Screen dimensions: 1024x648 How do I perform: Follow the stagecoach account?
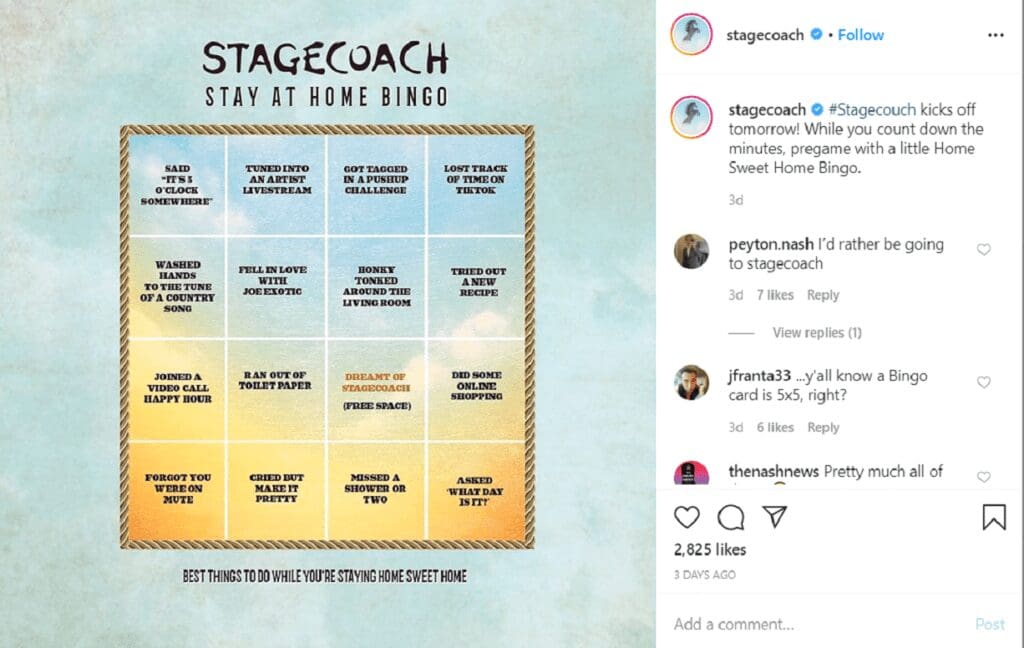click(x=861, y=35)
